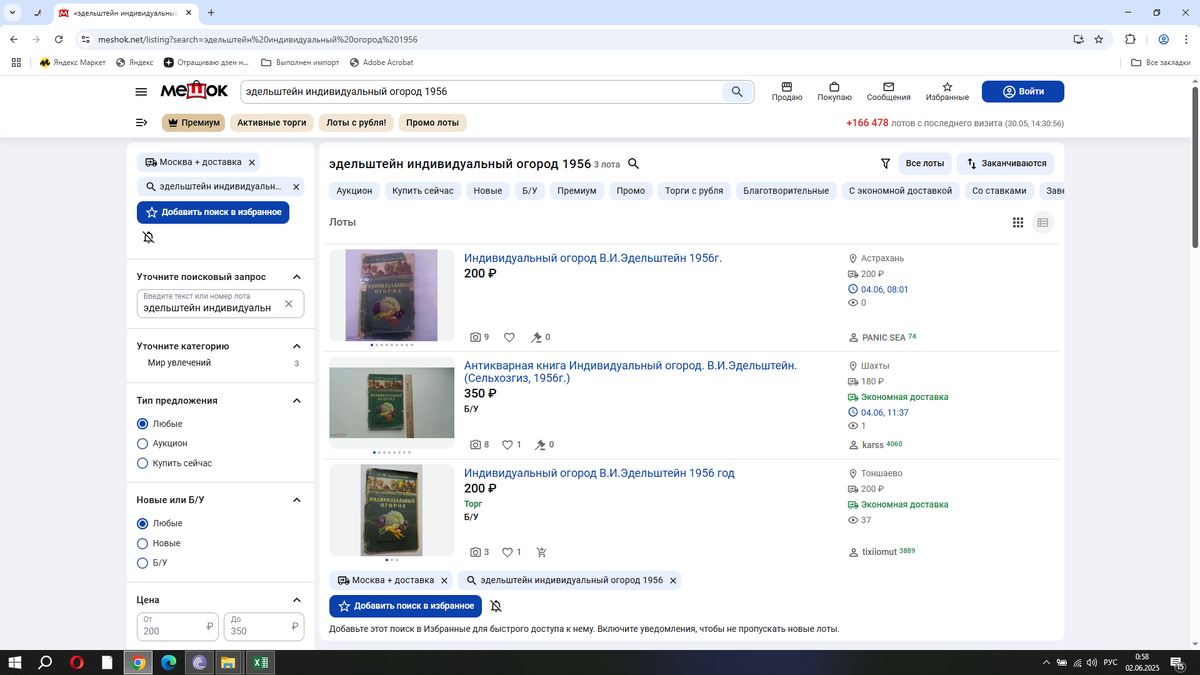This screenshot has height=675, width=1200.
Task: Remove Москва + доставка filter chip in sidebar
Action: pos(252,162)
